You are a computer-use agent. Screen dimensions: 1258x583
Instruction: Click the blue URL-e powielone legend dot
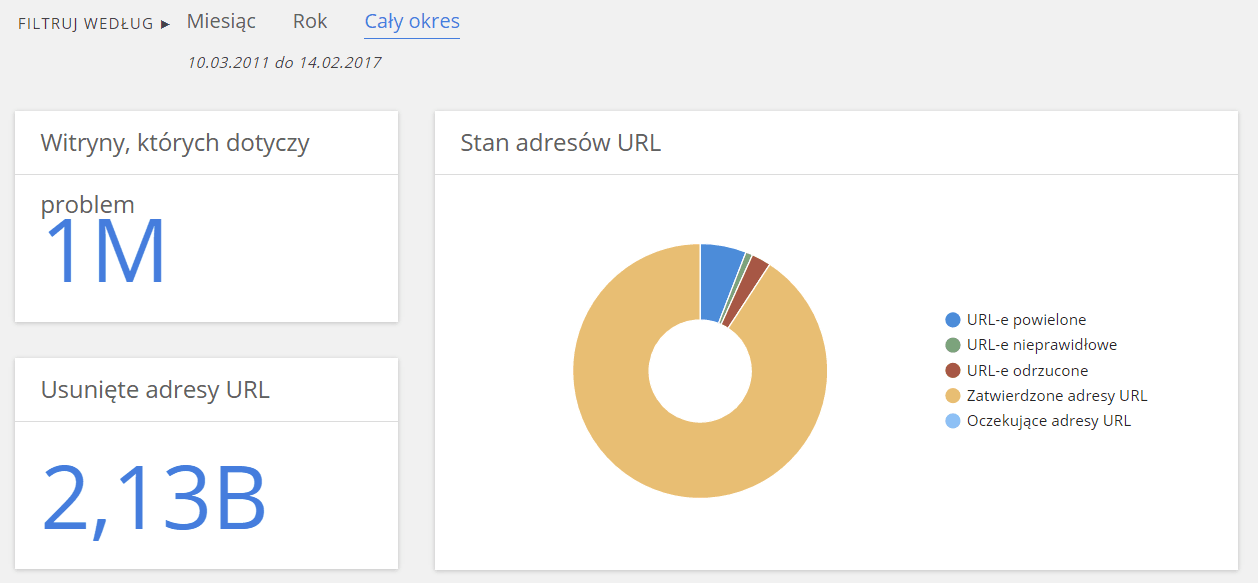click(953, 320)
